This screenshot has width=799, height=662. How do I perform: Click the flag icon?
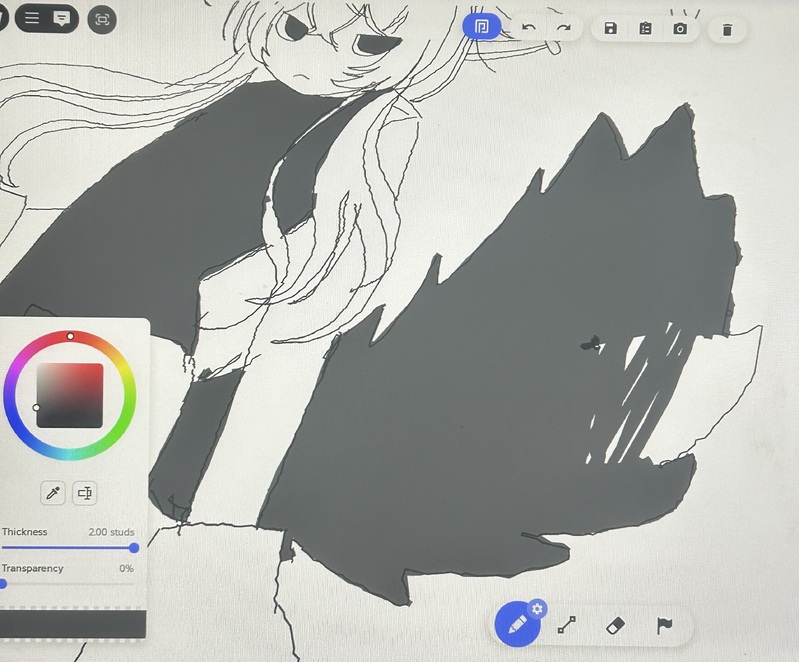pyautogui.click(x=664, y=625)
